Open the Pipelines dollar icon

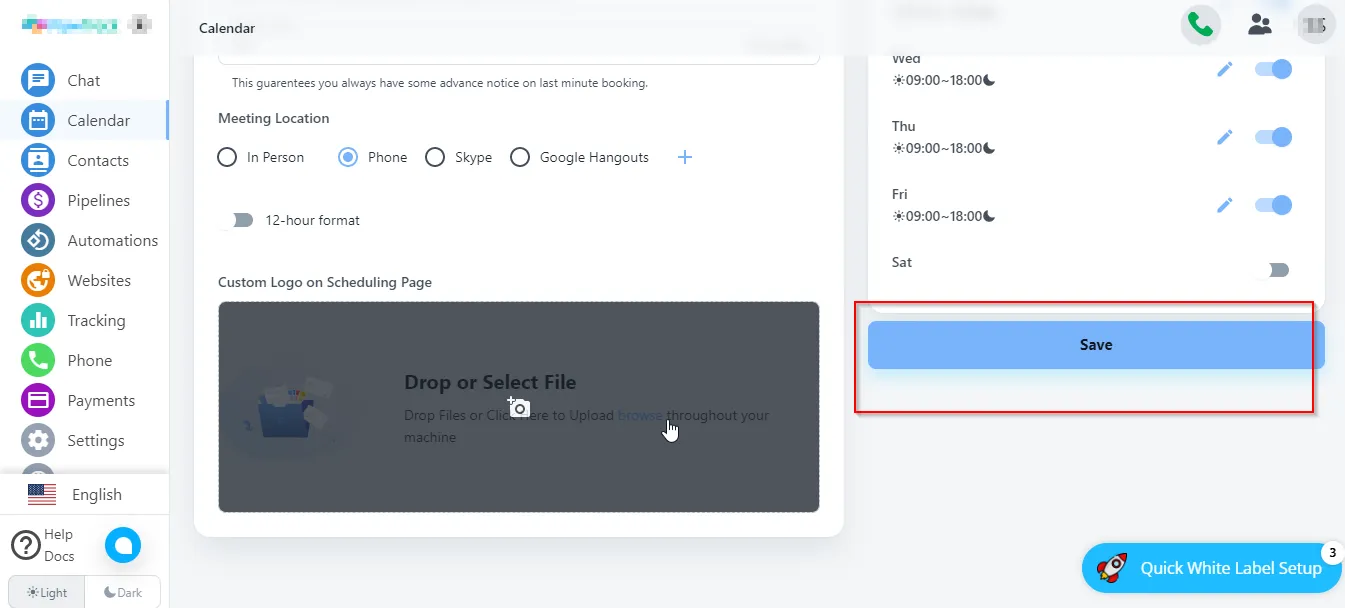point(38,200)
